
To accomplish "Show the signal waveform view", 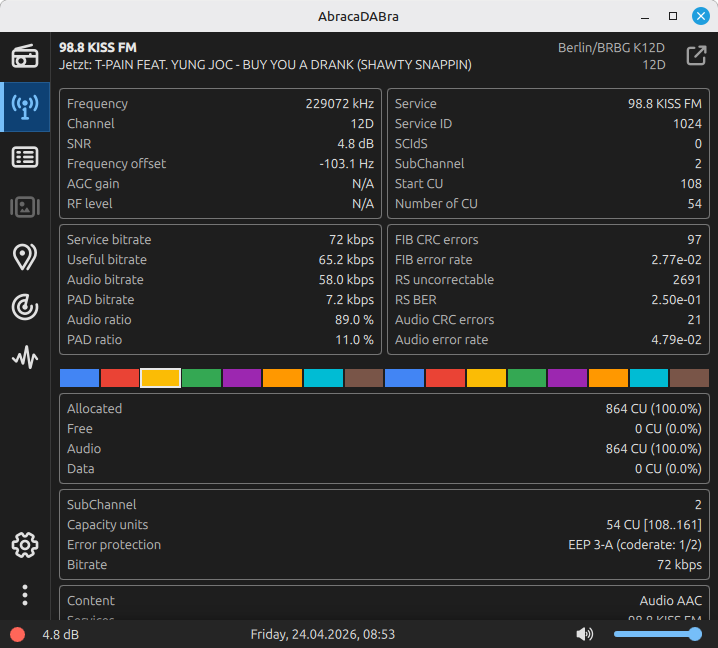I will [25, 357].
